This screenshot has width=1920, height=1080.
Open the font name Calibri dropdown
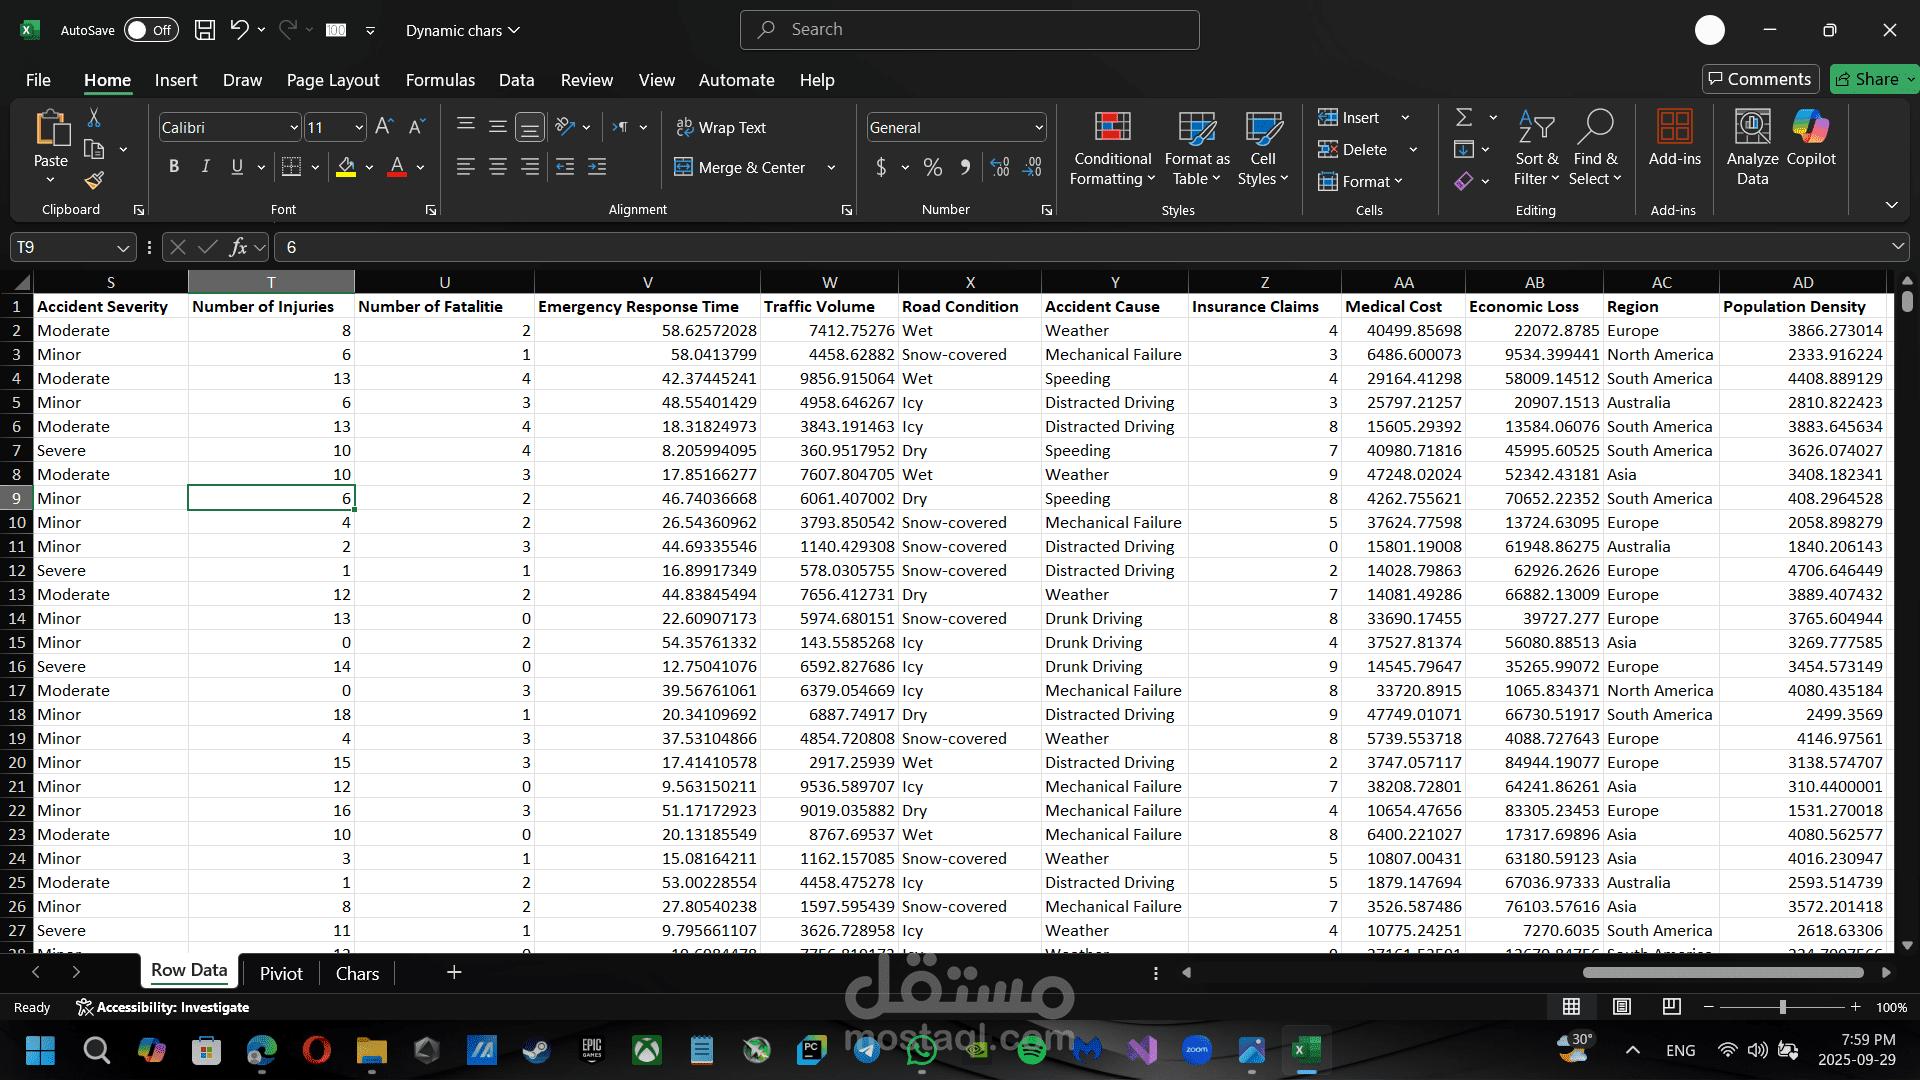294,128
